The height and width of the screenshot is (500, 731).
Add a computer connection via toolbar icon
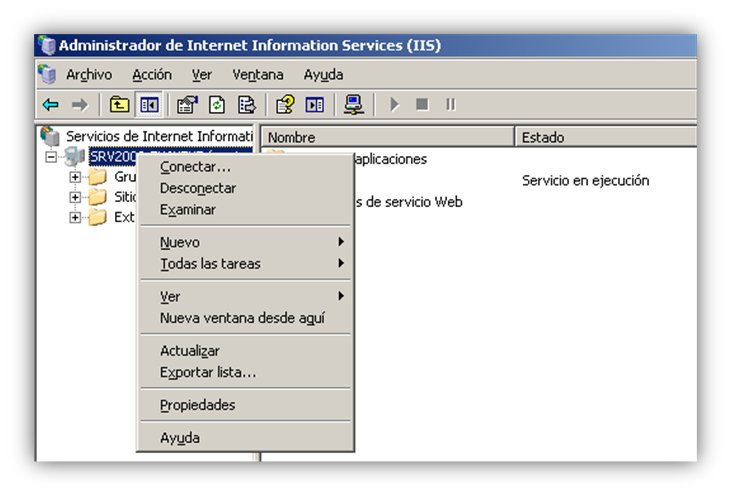[354, 105]
